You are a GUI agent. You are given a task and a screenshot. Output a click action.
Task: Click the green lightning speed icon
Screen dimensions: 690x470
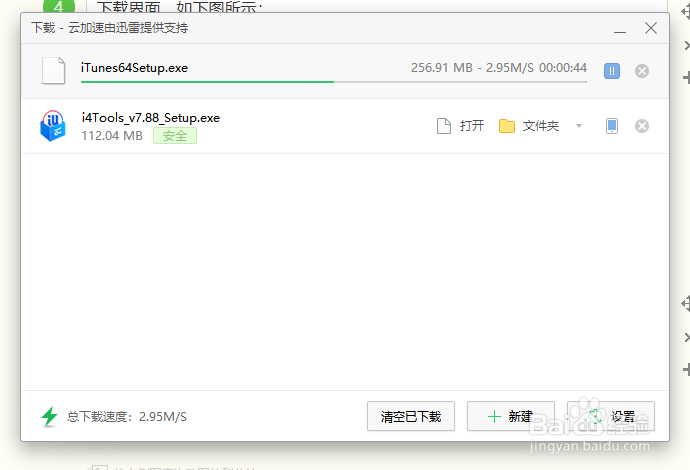pos(49,416)
